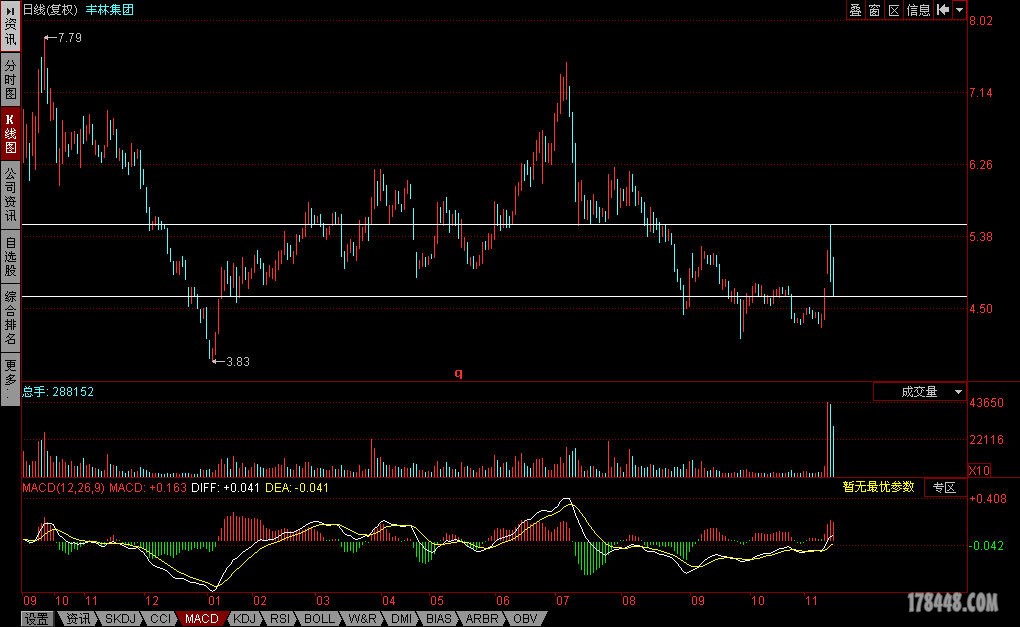Open the 信息 info panel
Image resolution: width=1020 pixels, height=627 pixels.
[x=918, y=10]
